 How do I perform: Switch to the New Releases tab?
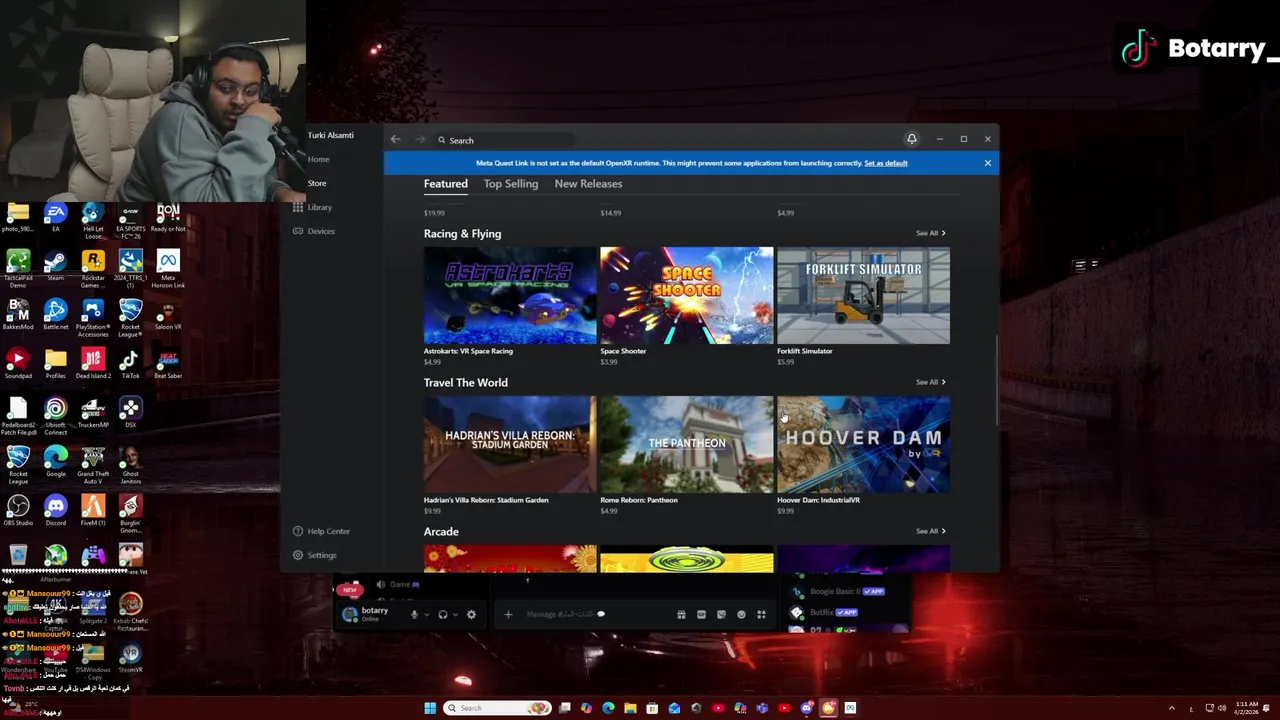(x=588, y=184)
